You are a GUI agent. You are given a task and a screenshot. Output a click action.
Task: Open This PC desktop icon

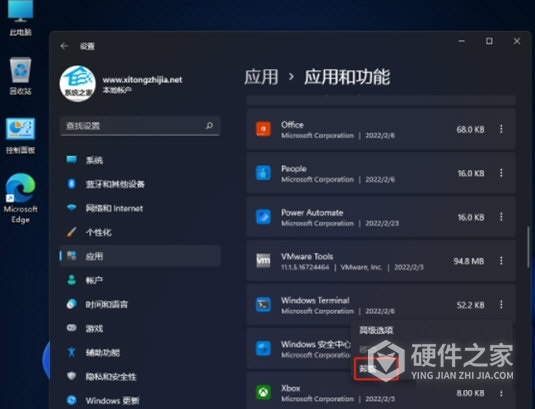point(20,17)
